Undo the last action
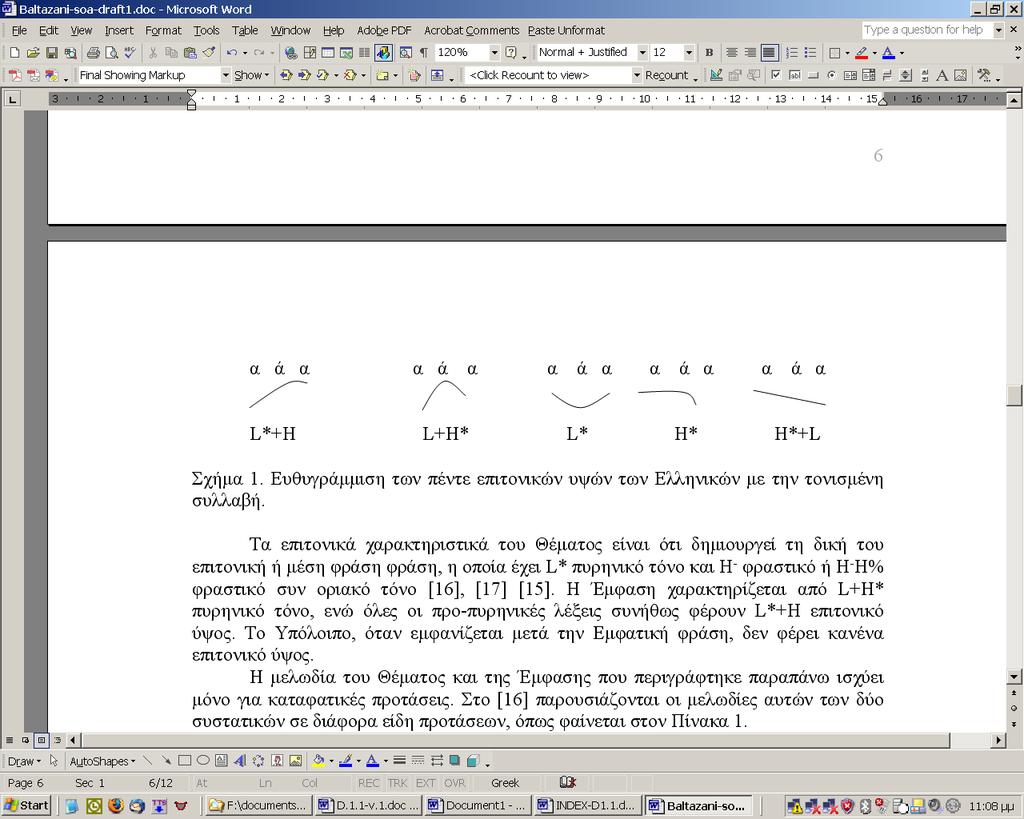Image resolution: width=1024 pixels, height=819 pixels. [x=231, y=53]
